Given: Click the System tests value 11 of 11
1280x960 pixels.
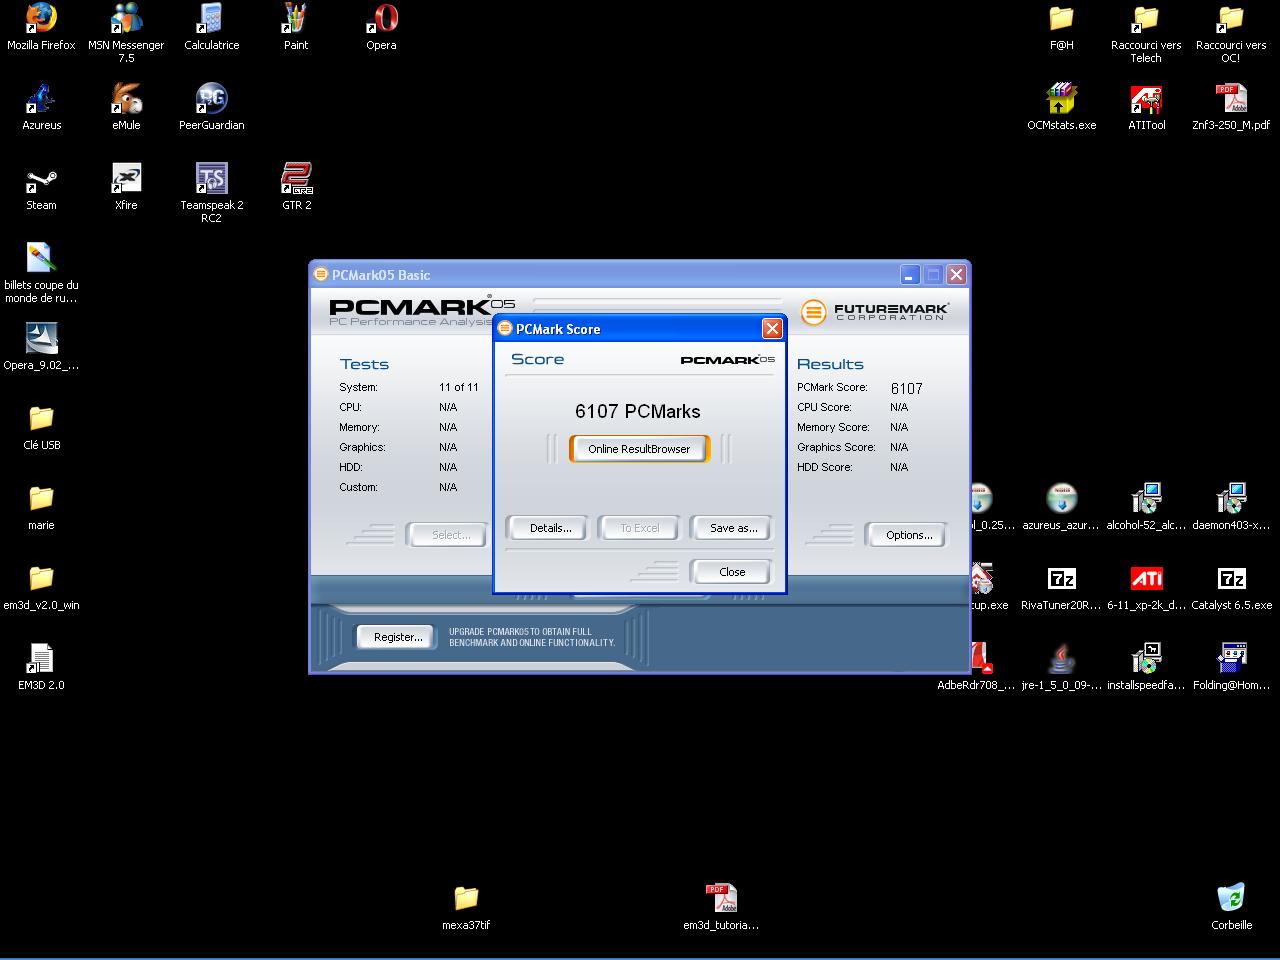Looking at the screenshot, I should [458, 387].
